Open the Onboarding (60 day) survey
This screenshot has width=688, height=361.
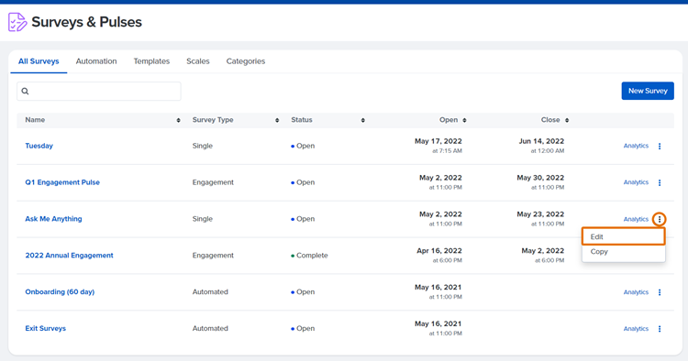60,292
